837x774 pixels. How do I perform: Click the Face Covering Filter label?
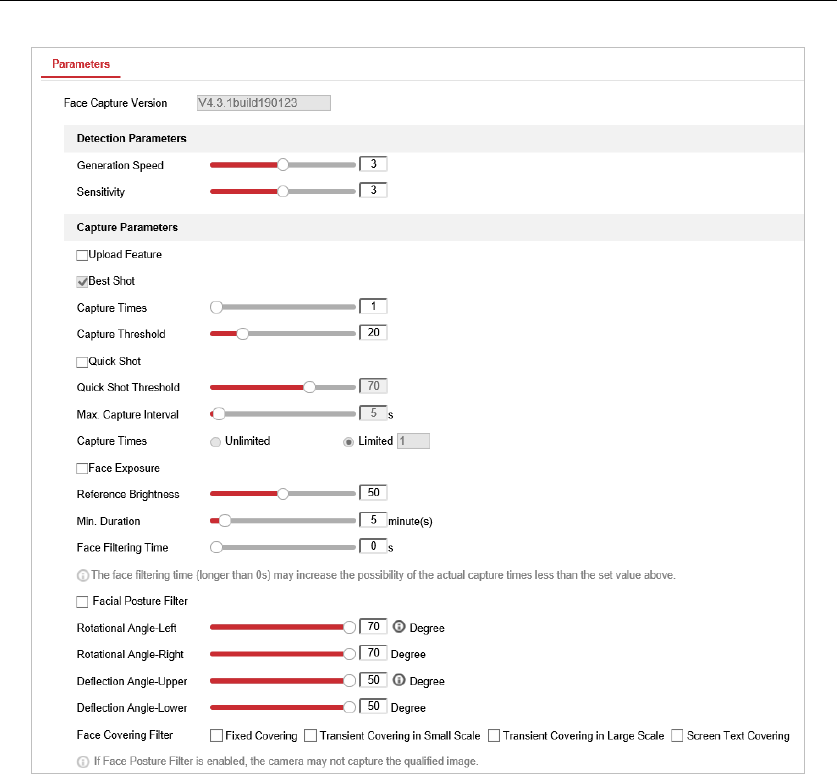coord(125,735)
